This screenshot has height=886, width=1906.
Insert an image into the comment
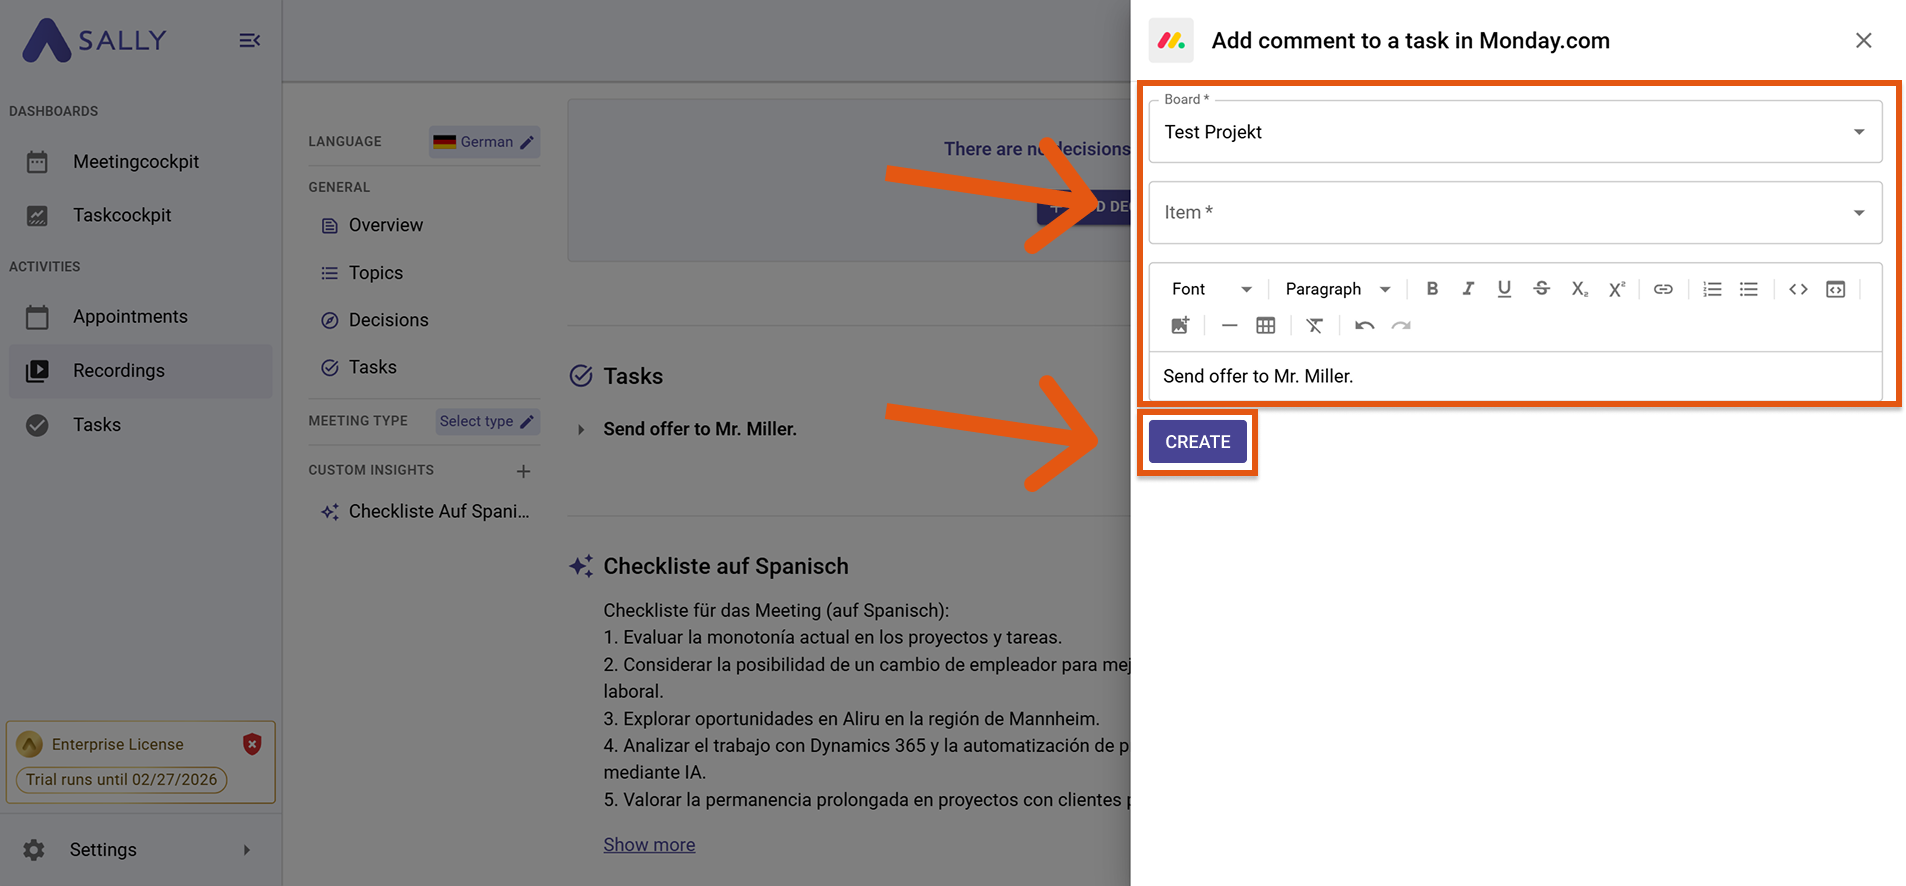(x=1180, y=326)
